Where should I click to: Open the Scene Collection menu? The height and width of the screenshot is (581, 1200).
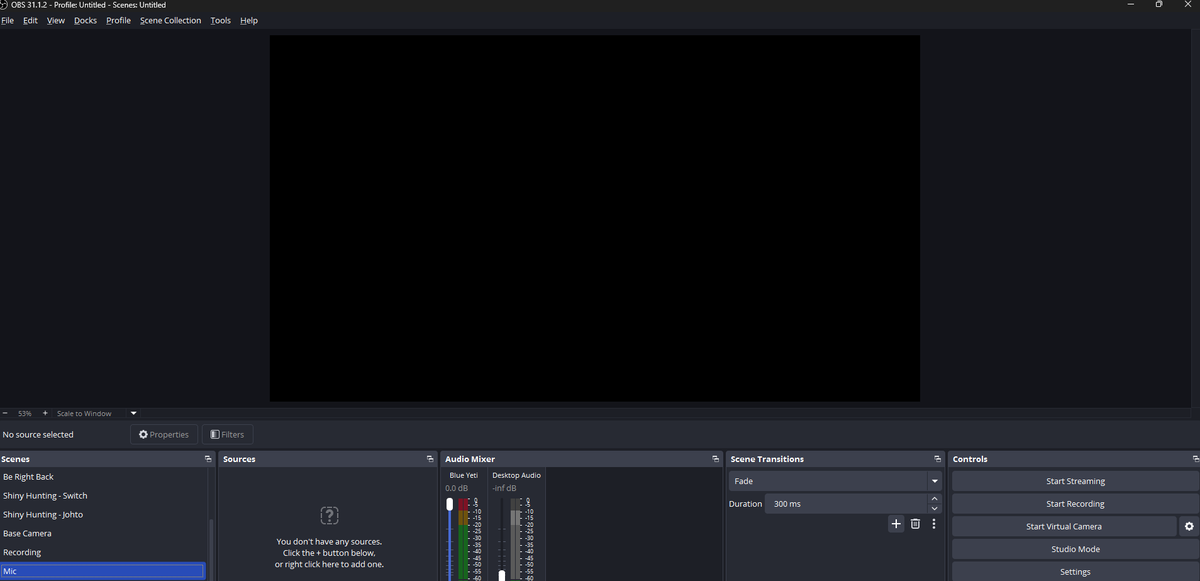pos(170,20)
